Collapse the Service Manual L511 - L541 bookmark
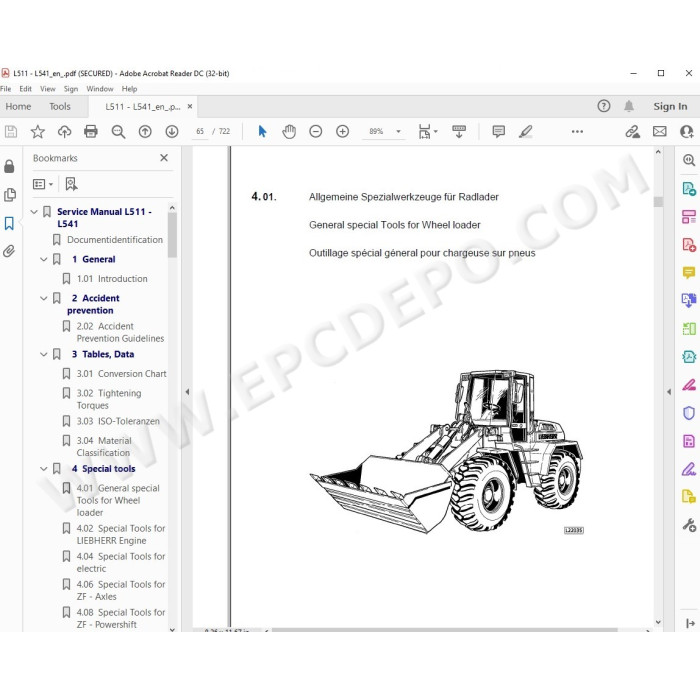This screenshot has height=700, width=700. pyautogui.click(x=34, y=212)
